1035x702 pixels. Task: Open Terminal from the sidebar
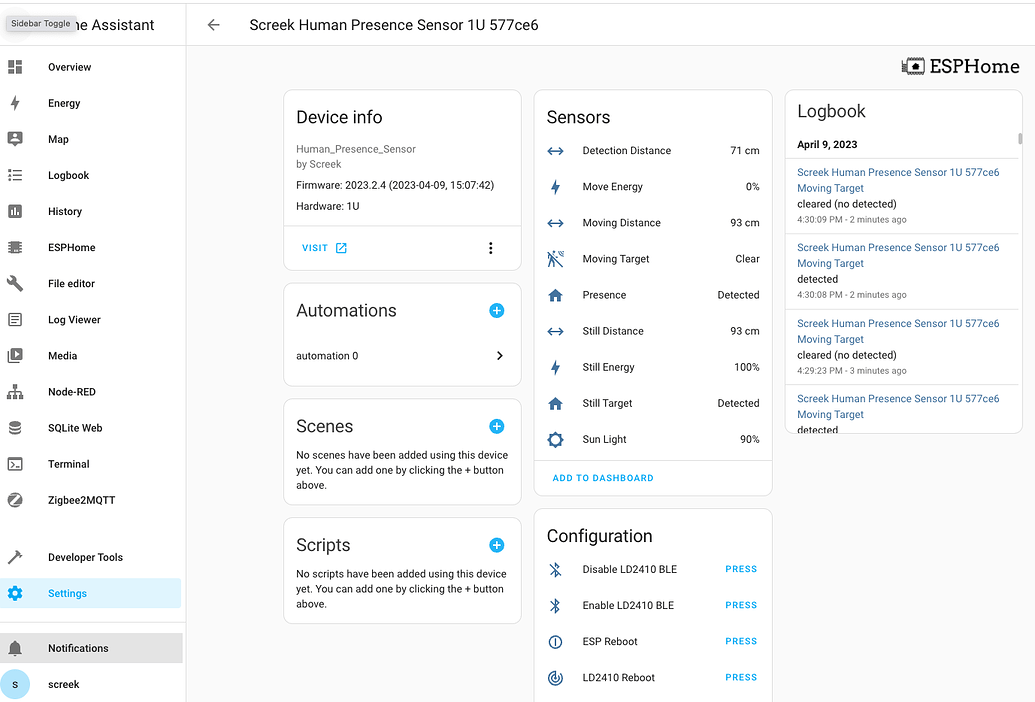pos(68,464)
